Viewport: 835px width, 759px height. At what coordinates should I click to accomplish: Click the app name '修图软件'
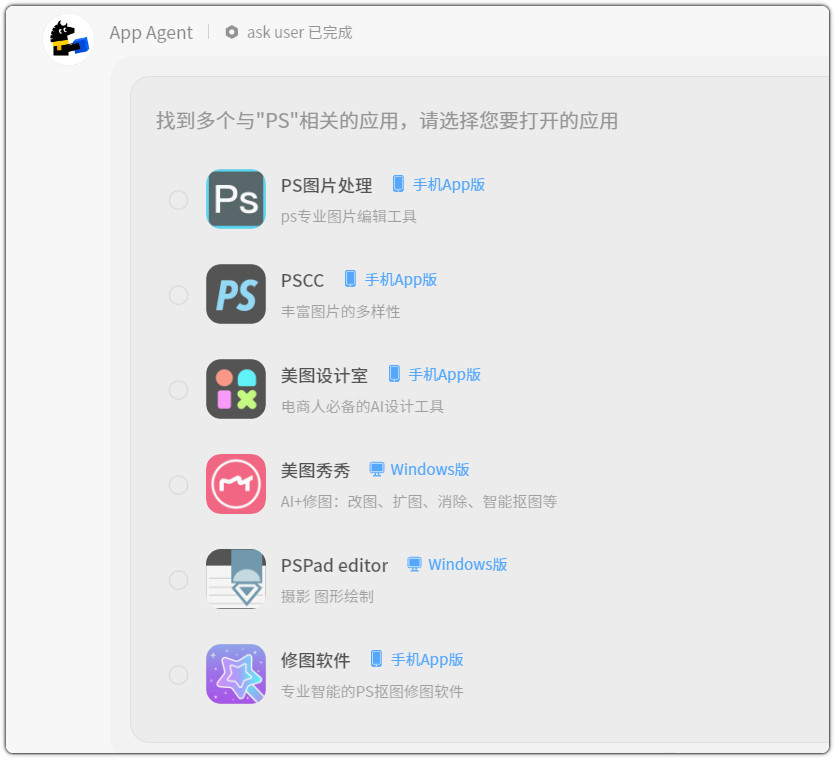[x=315, y=660]
